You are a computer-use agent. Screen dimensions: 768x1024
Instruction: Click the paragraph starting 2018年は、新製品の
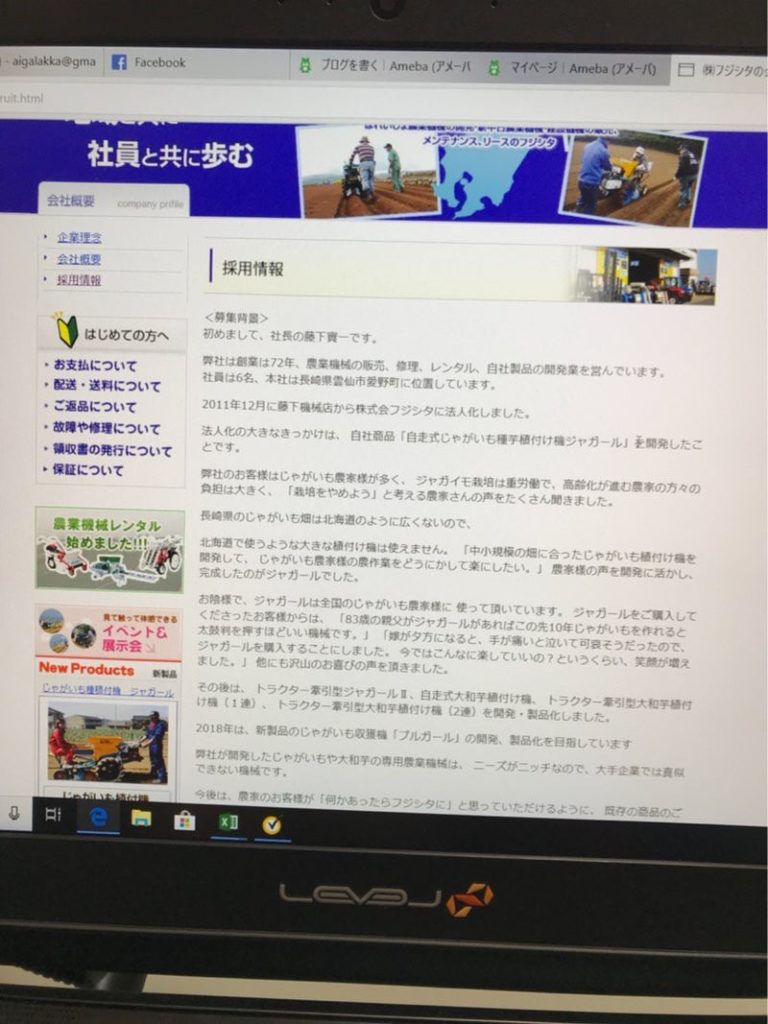(413, 736)
